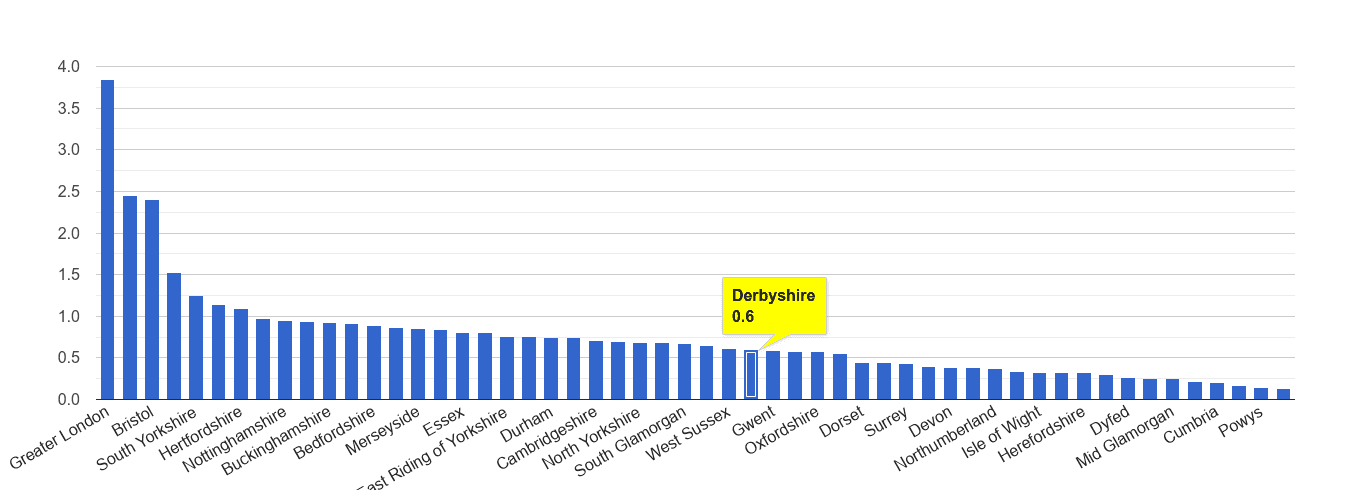
Task: Select the highlighted Derbyshire bar
Action: pos(751,375)
